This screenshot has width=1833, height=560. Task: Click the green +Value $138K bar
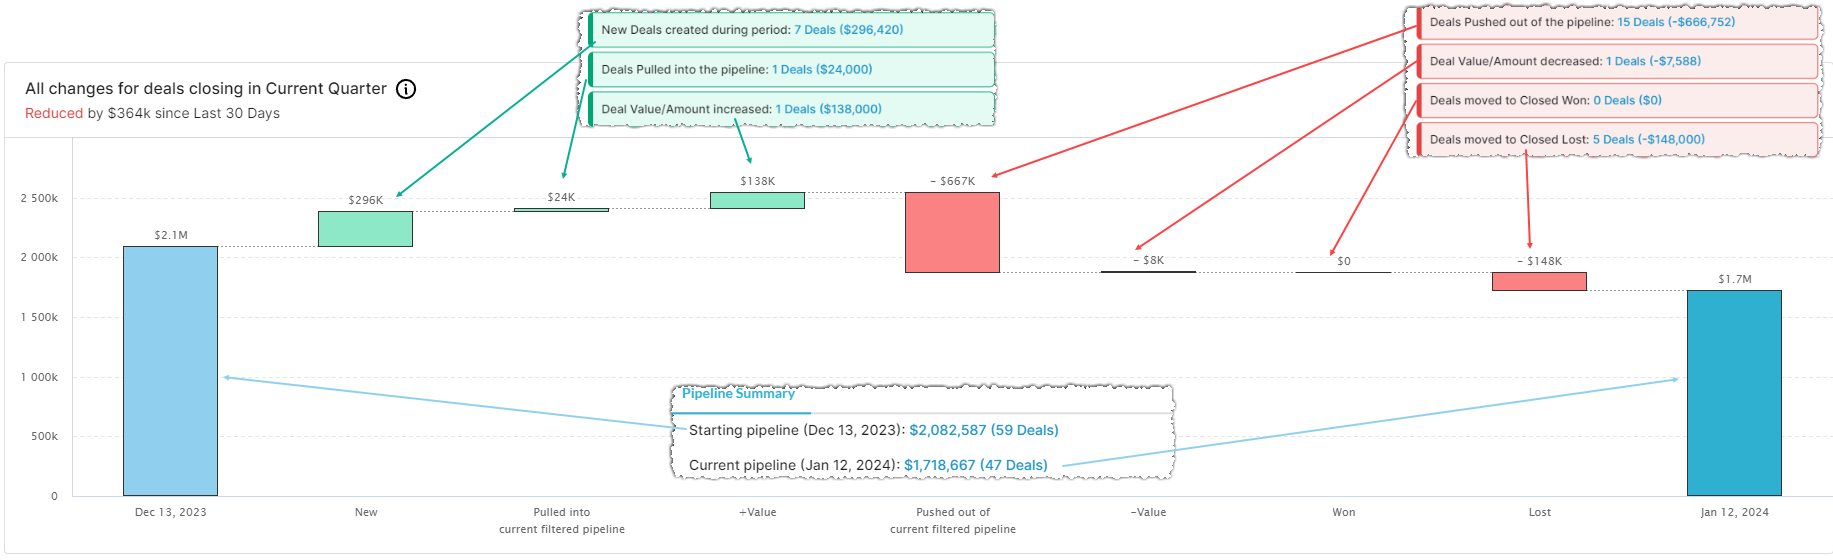(x=757, y=200)
